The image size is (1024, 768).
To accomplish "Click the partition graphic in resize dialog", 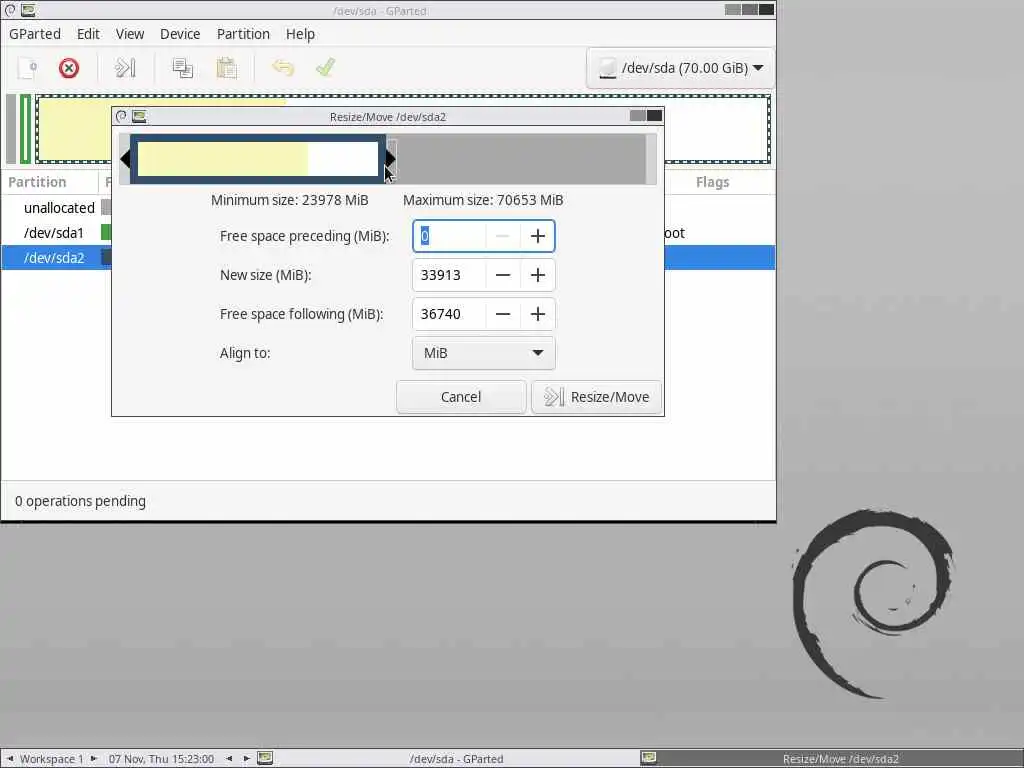I will [x=258, y=159].
